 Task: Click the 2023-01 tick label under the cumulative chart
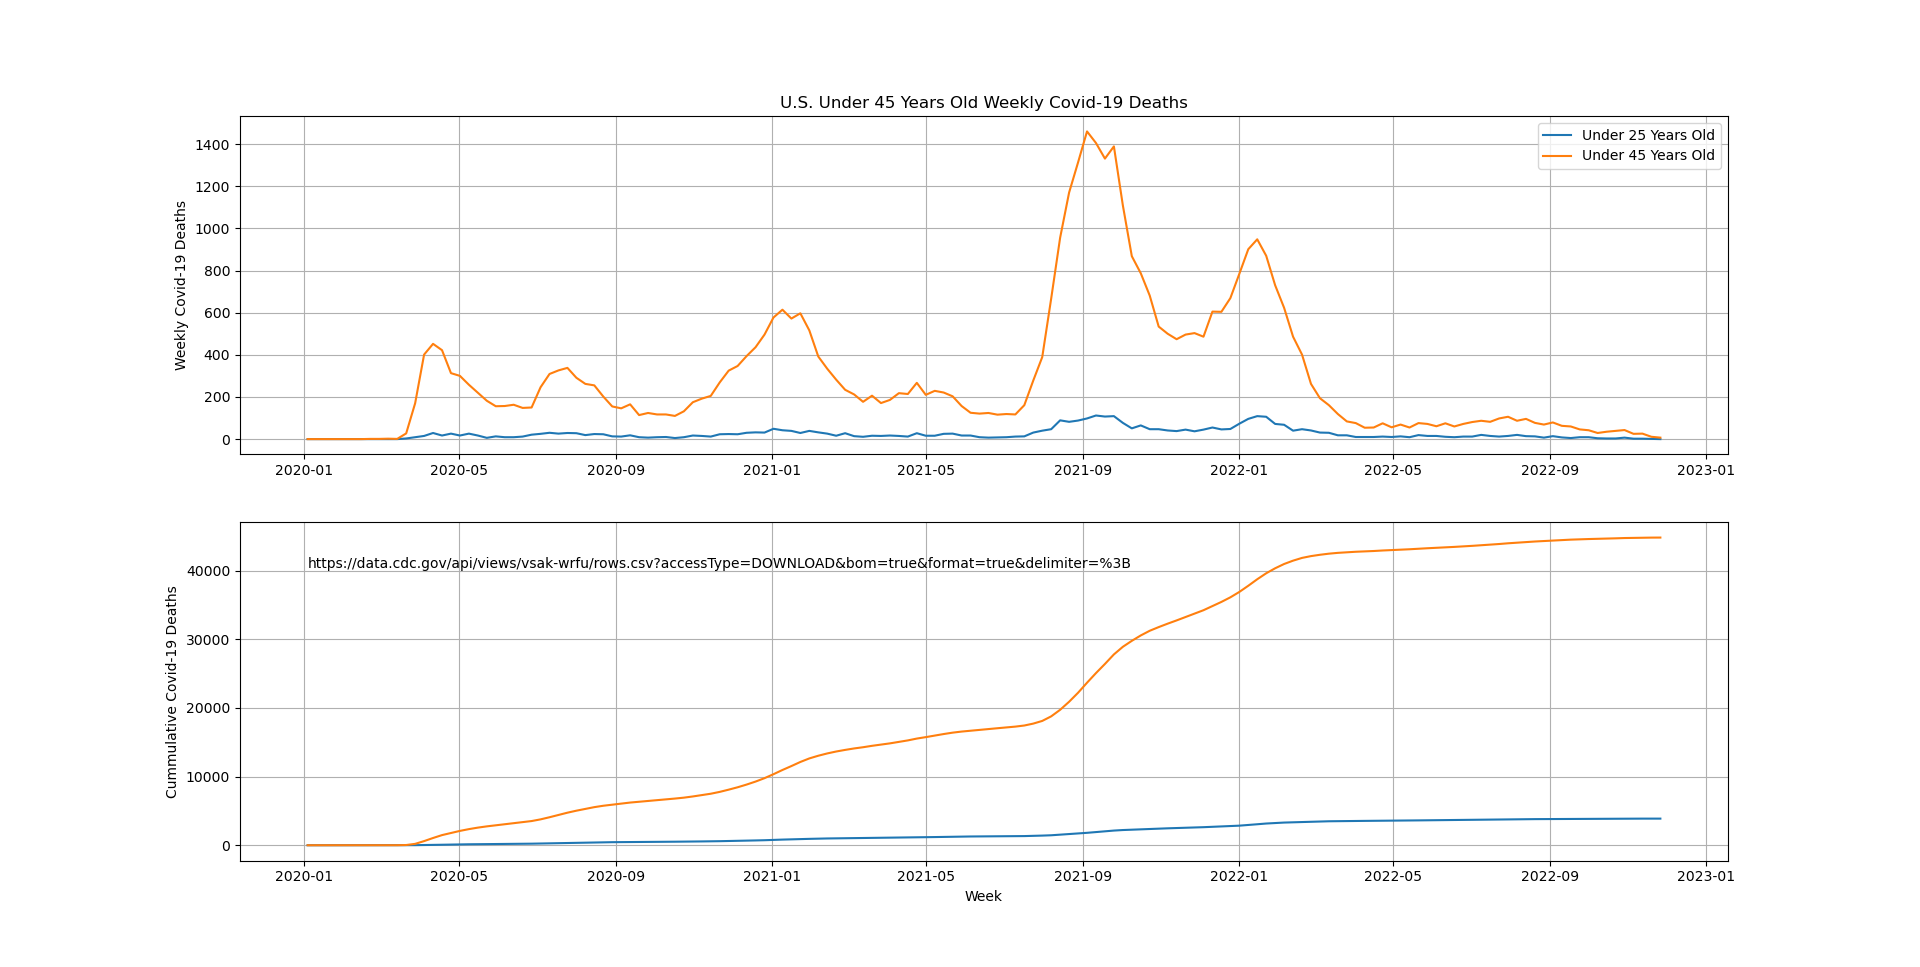1705,877
